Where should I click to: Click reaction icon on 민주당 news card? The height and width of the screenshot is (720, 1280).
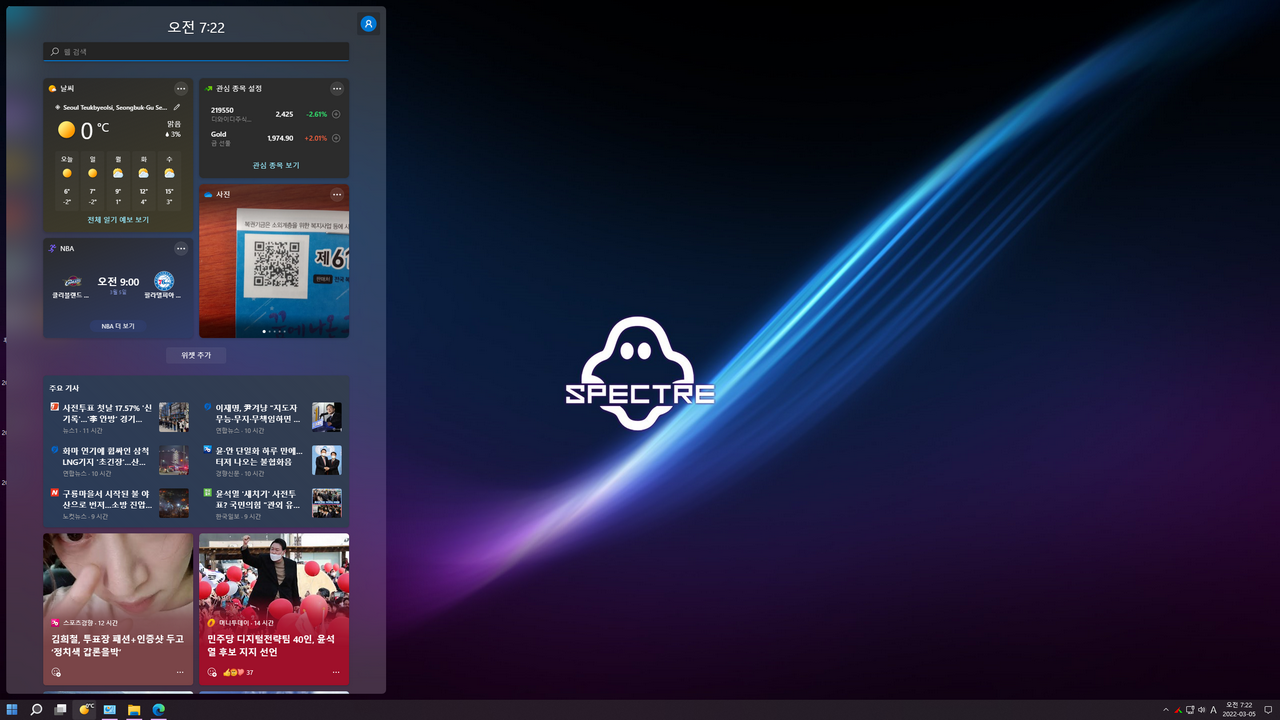tap(212, 672)
